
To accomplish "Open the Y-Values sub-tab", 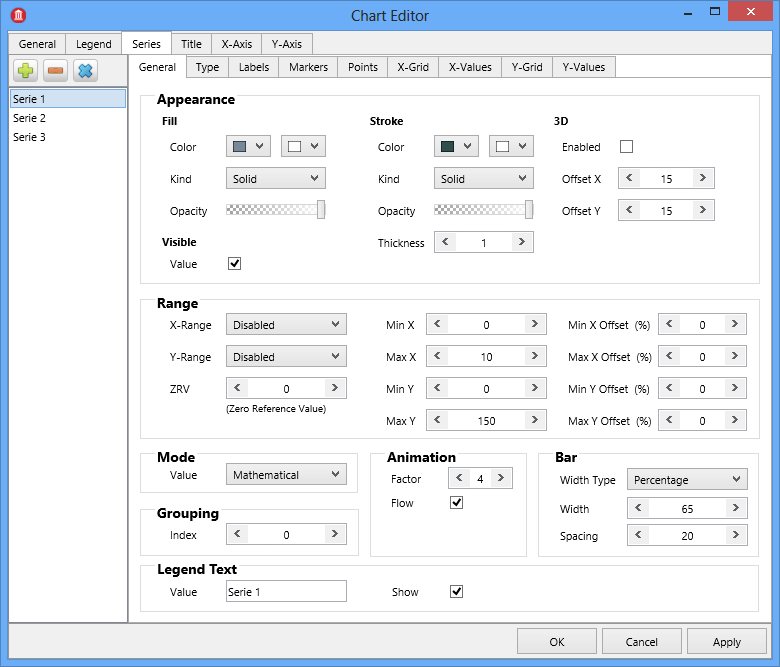I will tap(584, 67).
